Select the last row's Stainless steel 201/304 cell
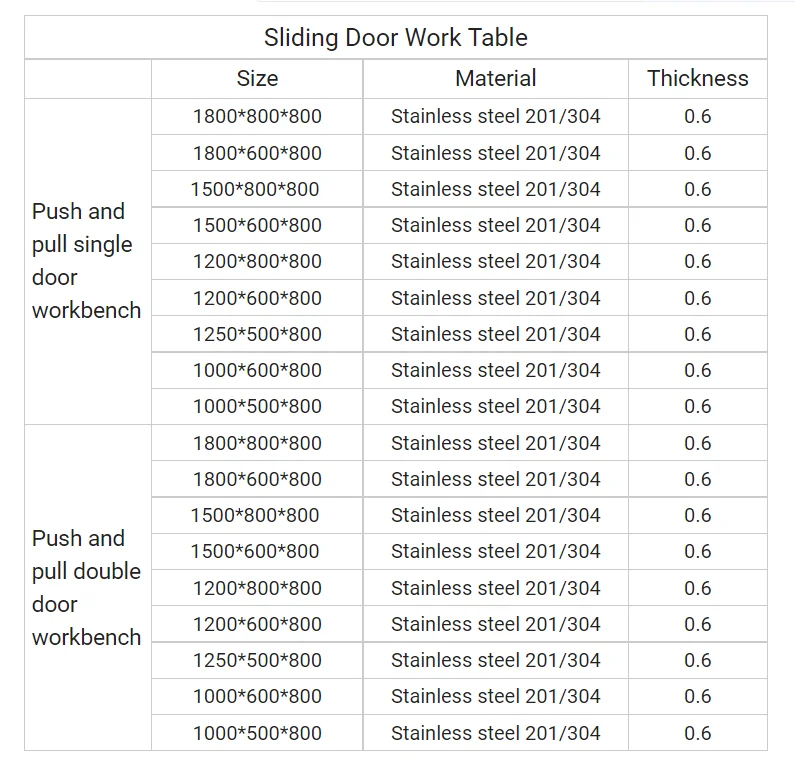This screenshot has width=795, height=771. click(x=495, y=733)
